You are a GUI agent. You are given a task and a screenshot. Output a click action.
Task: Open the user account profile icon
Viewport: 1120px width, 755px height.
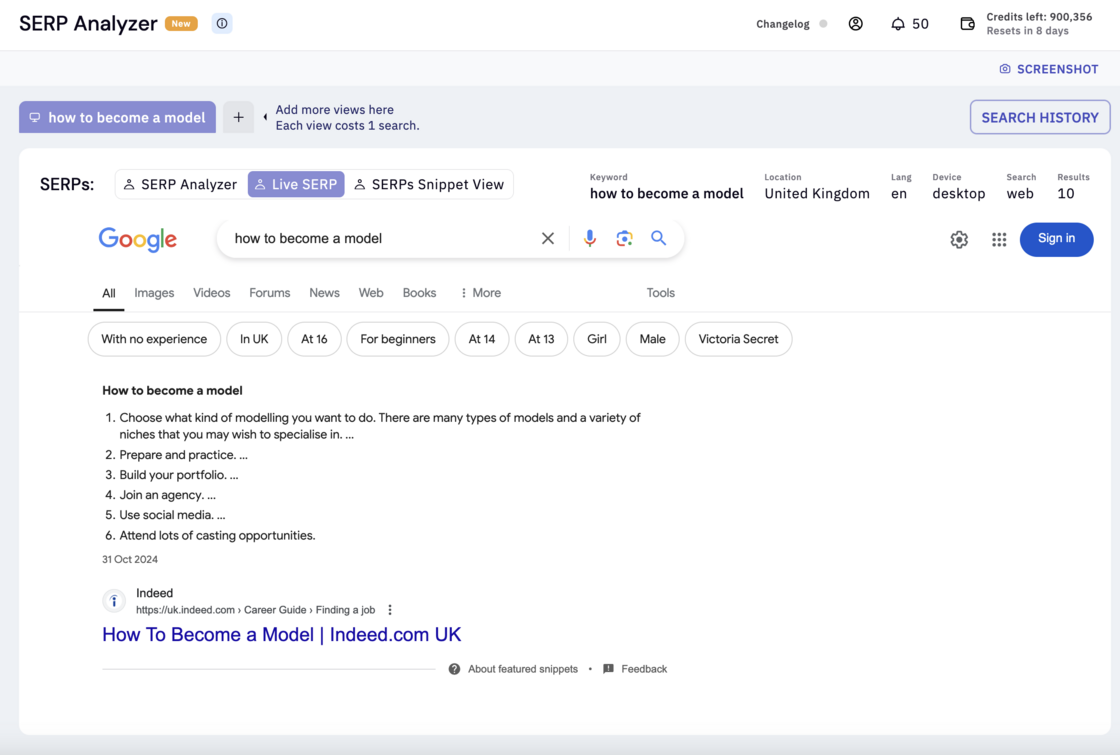pos(855,24)
